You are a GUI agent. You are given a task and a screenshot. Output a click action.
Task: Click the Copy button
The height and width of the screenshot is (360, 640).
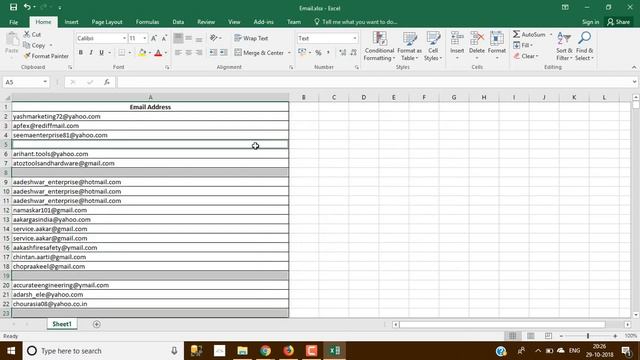(34, 45)
